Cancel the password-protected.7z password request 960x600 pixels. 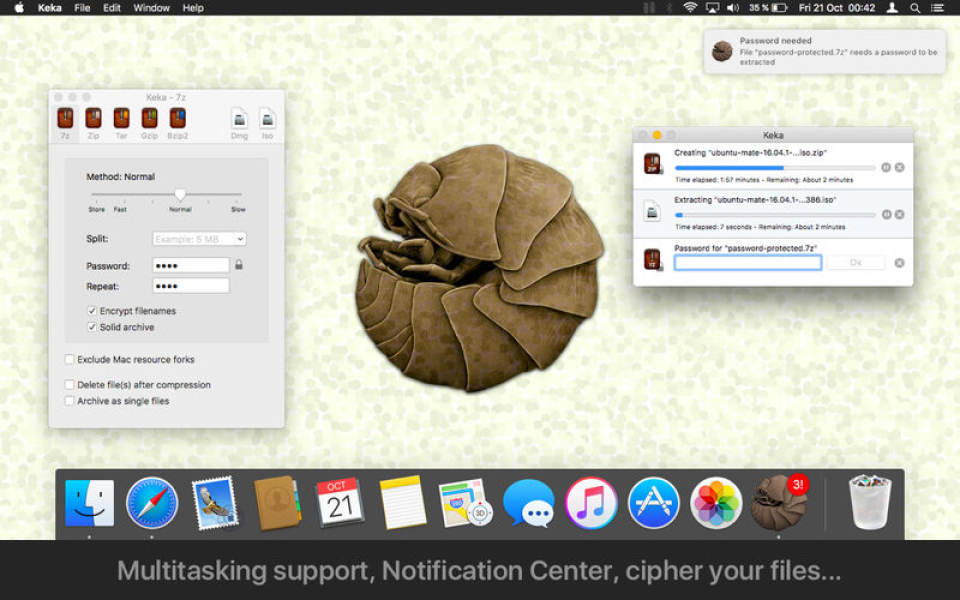[899, 263]
